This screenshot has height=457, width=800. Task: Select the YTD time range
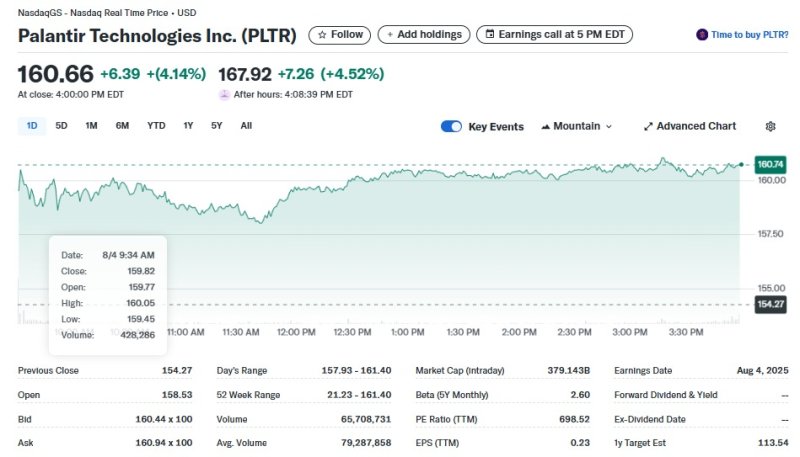point(156,126)
